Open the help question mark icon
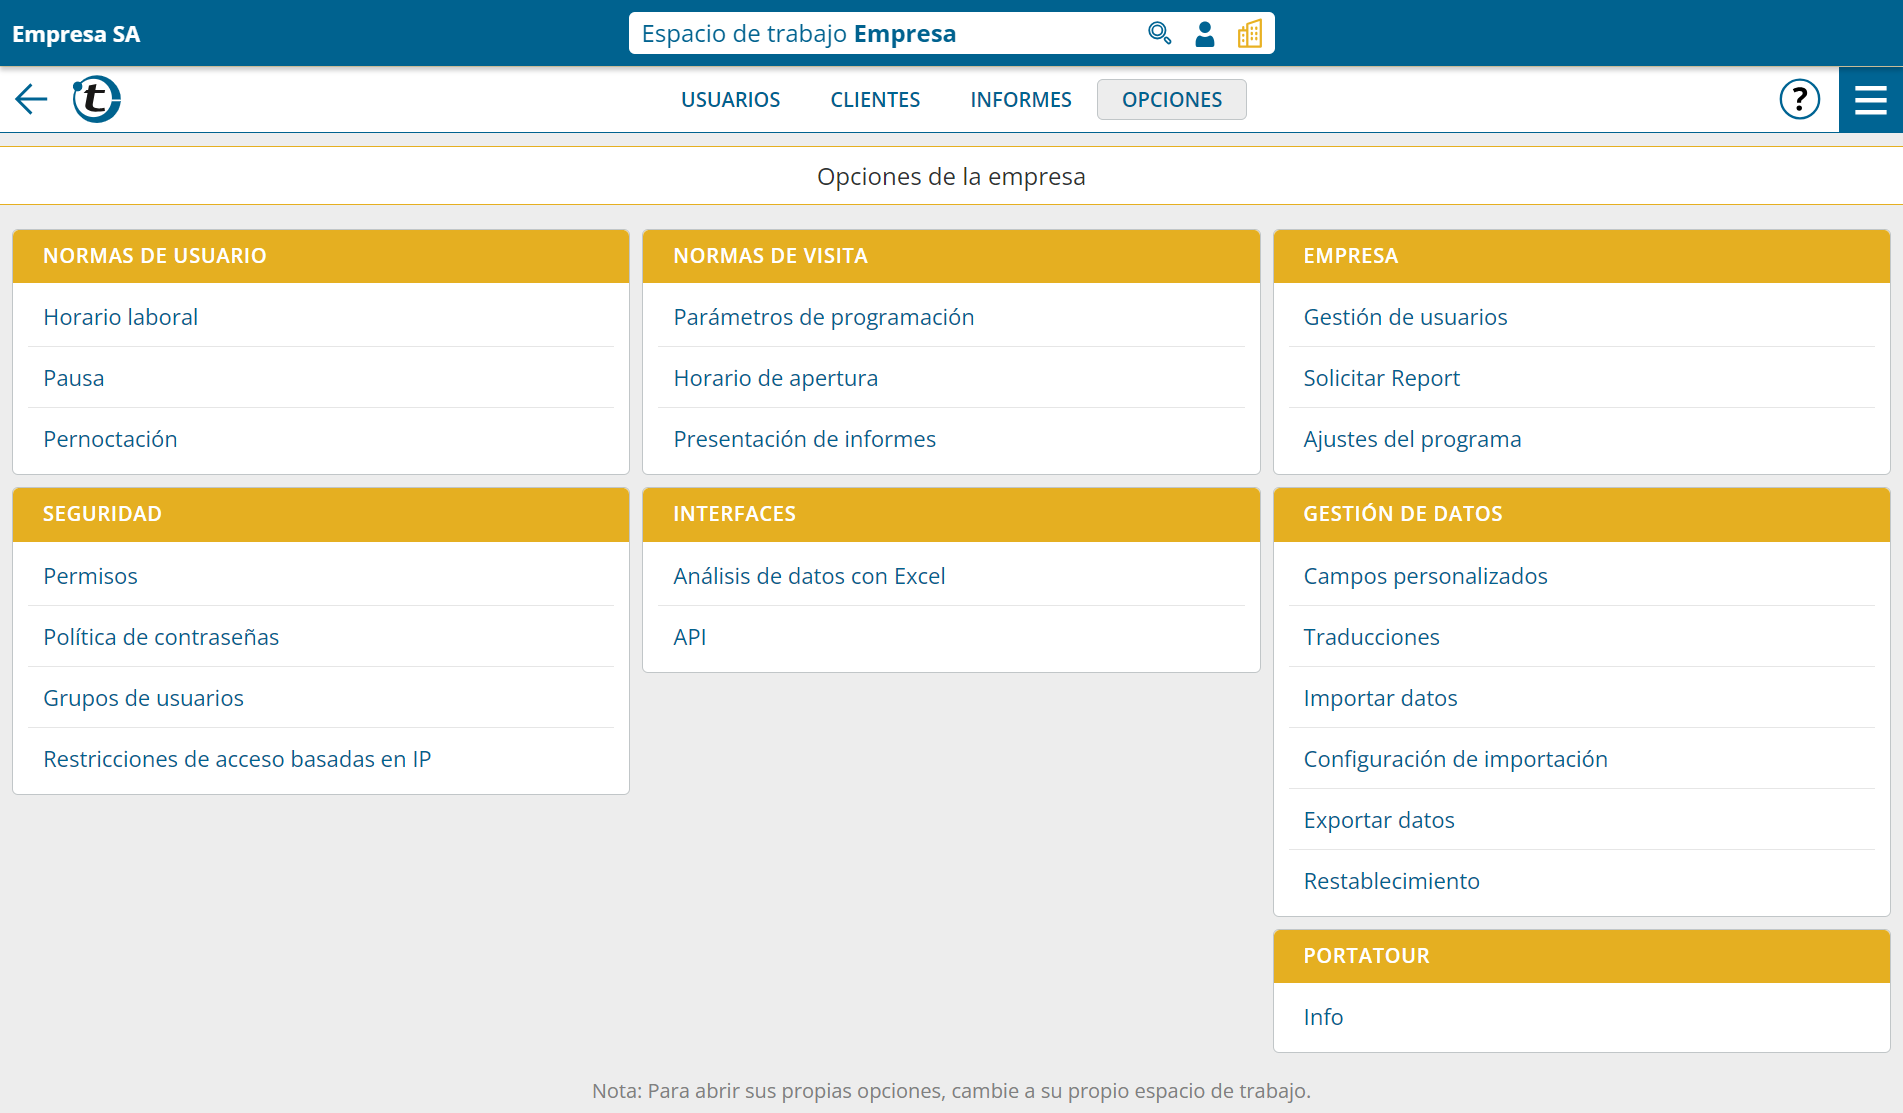Viewport: 1903px width, 1113px height. (1799, 99)
